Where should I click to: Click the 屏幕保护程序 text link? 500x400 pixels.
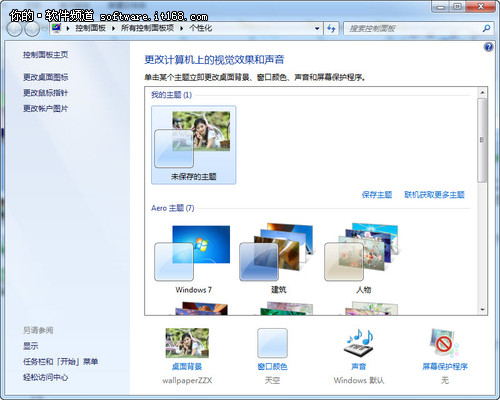pos(445,367)
